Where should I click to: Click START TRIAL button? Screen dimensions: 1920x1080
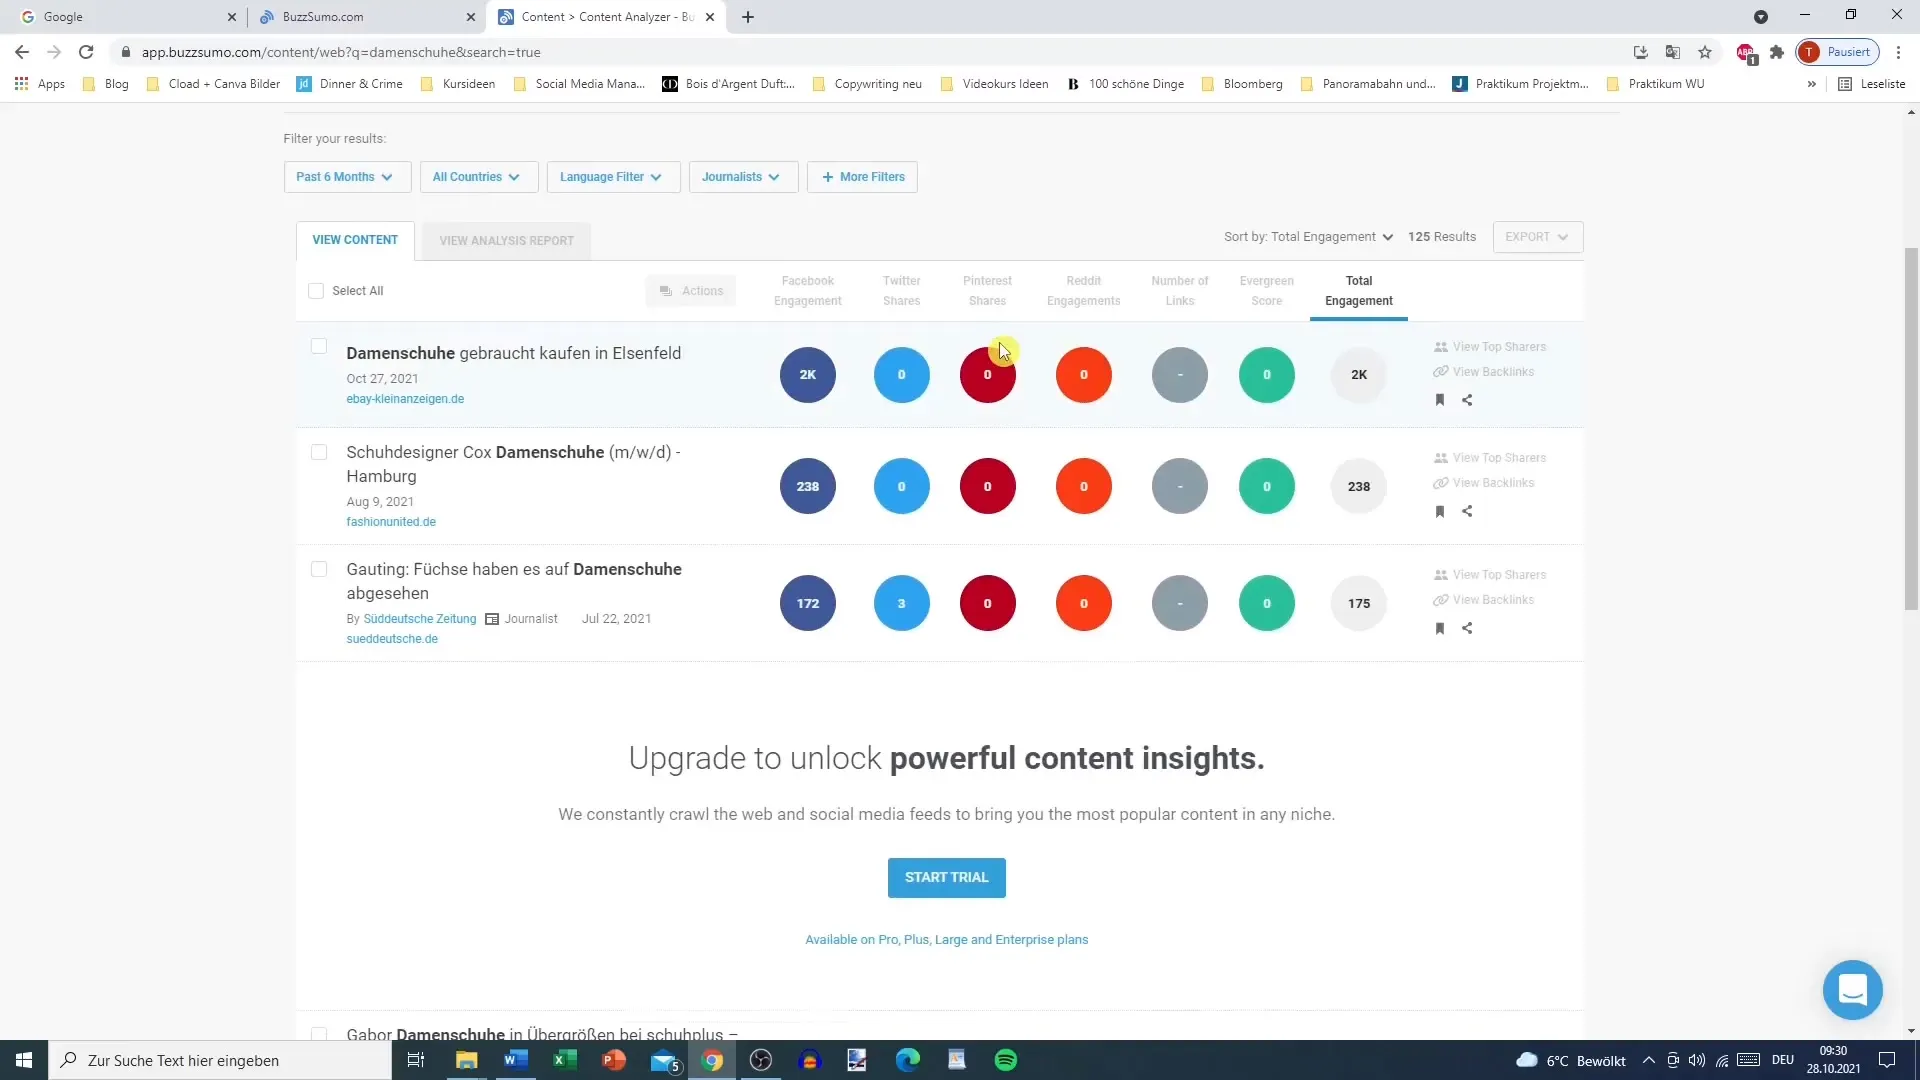pos(947,877)
